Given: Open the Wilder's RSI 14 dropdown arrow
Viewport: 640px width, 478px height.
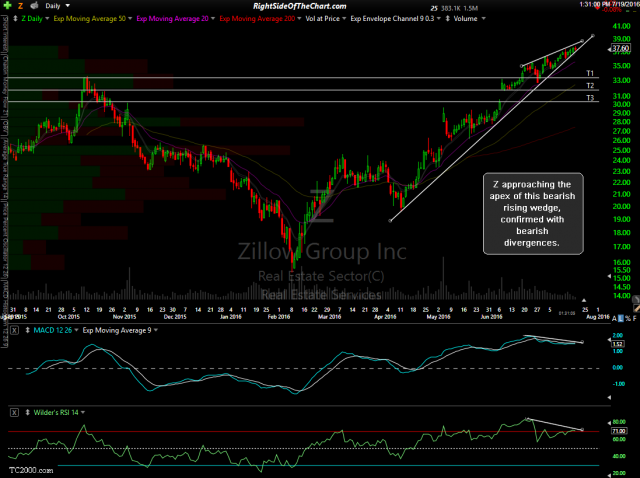Looking at the screenshot, I should (83, 413).
